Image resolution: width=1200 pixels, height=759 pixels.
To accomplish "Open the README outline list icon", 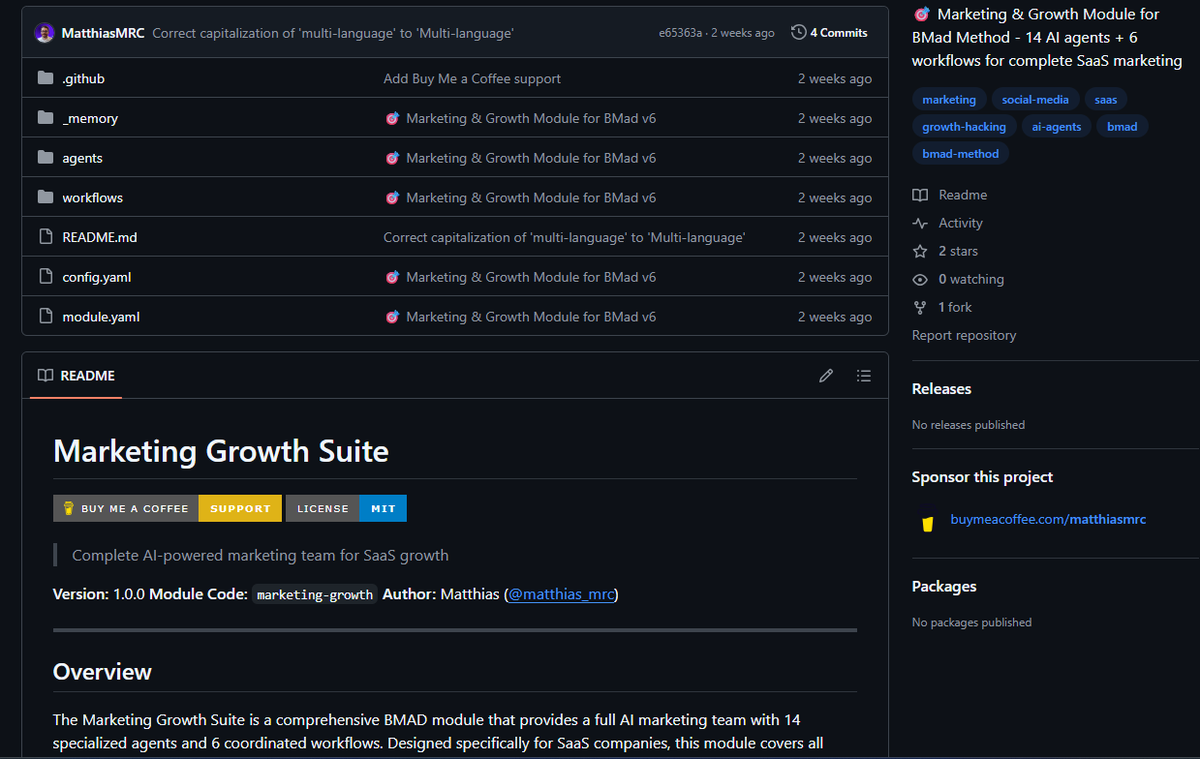I will [864, 376].
